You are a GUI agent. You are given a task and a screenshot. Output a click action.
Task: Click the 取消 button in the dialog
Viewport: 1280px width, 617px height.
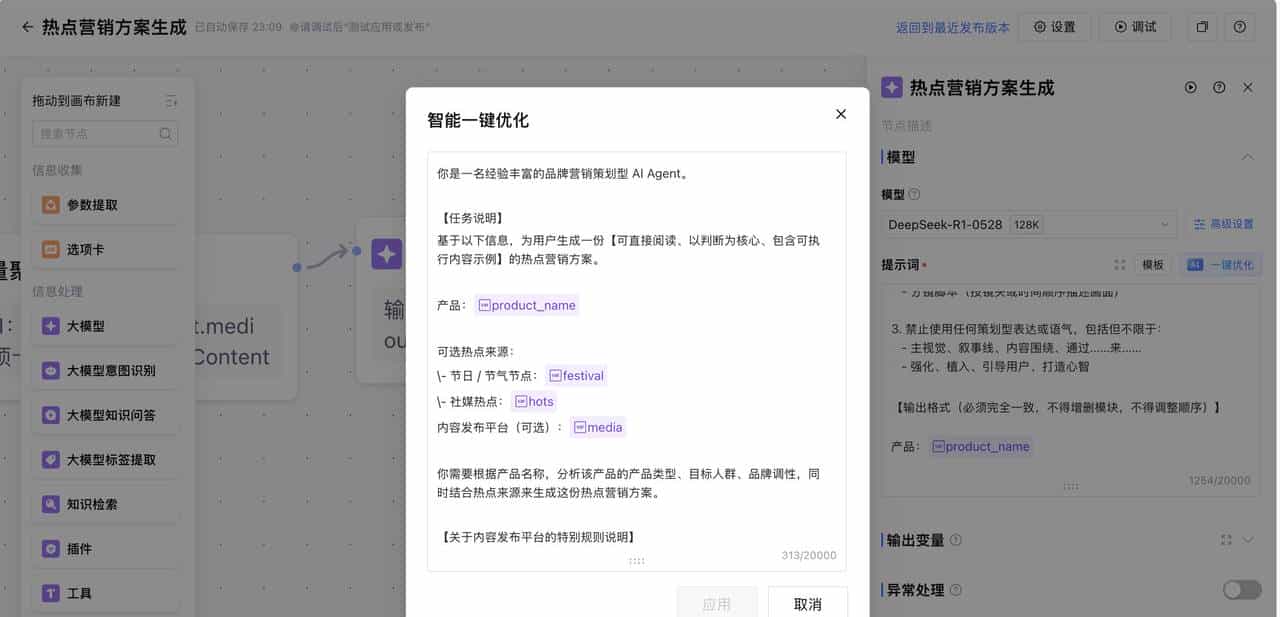pyautogui.click(x=807, y=604)
